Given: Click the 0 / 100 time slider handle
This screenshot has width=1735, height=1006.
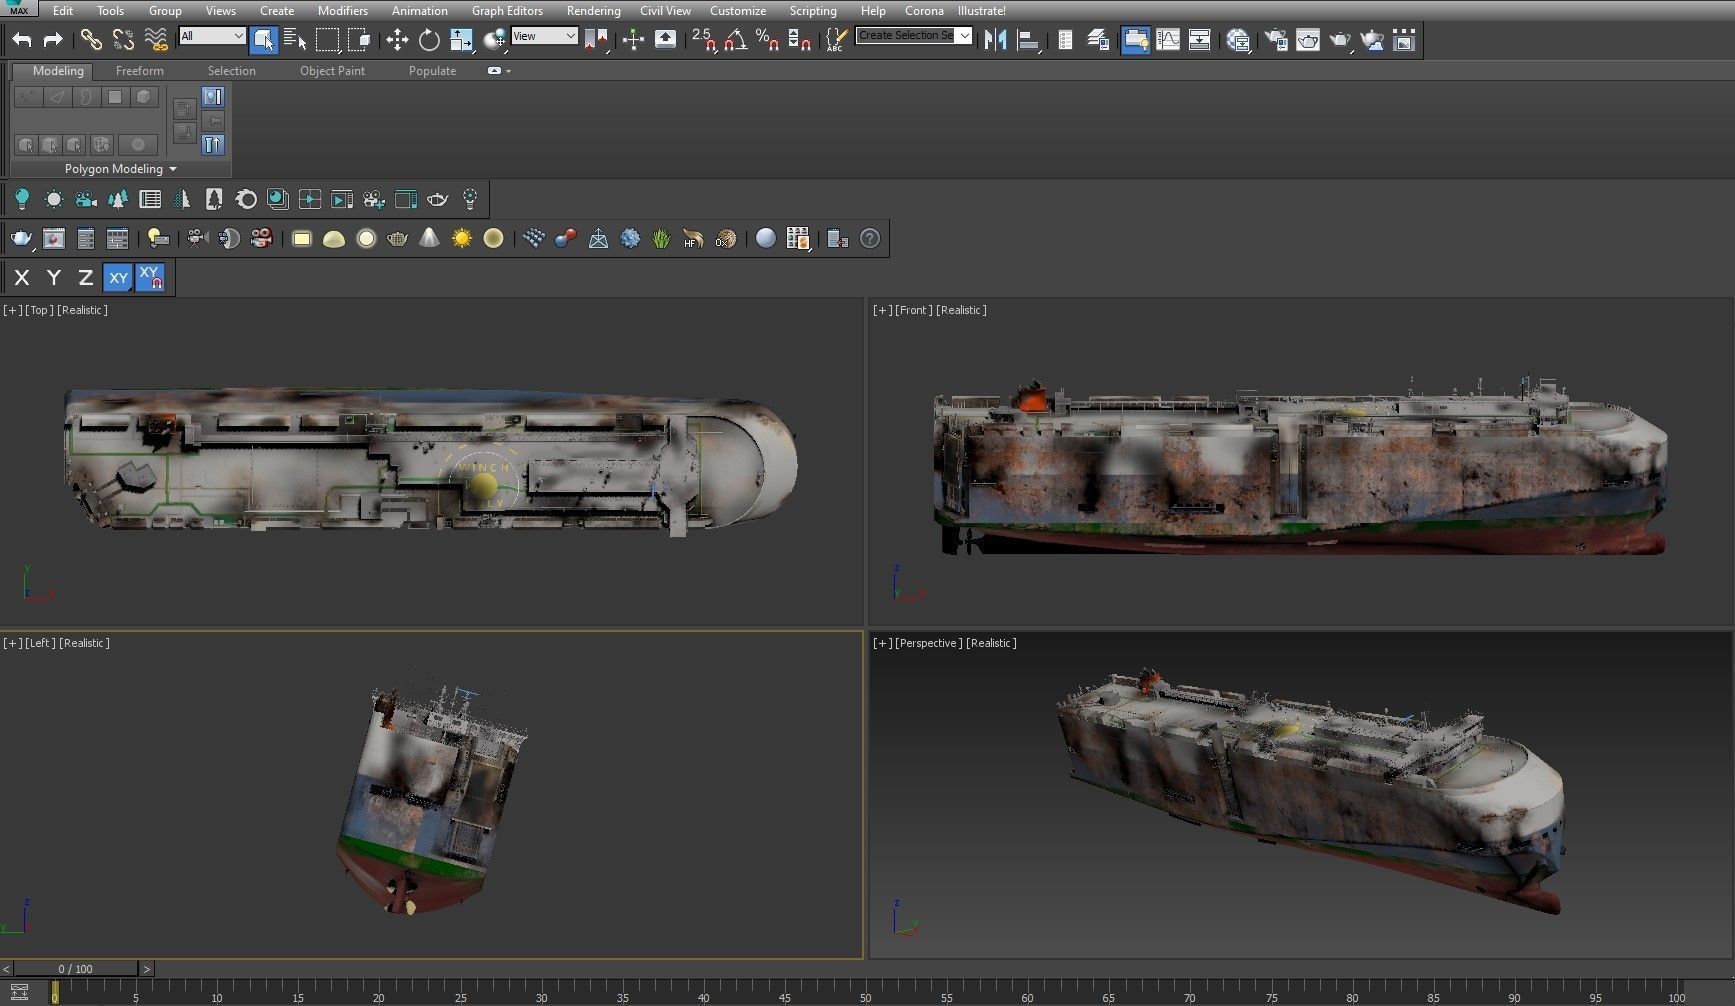Looking at the screenshot, I should coord(75,969).
